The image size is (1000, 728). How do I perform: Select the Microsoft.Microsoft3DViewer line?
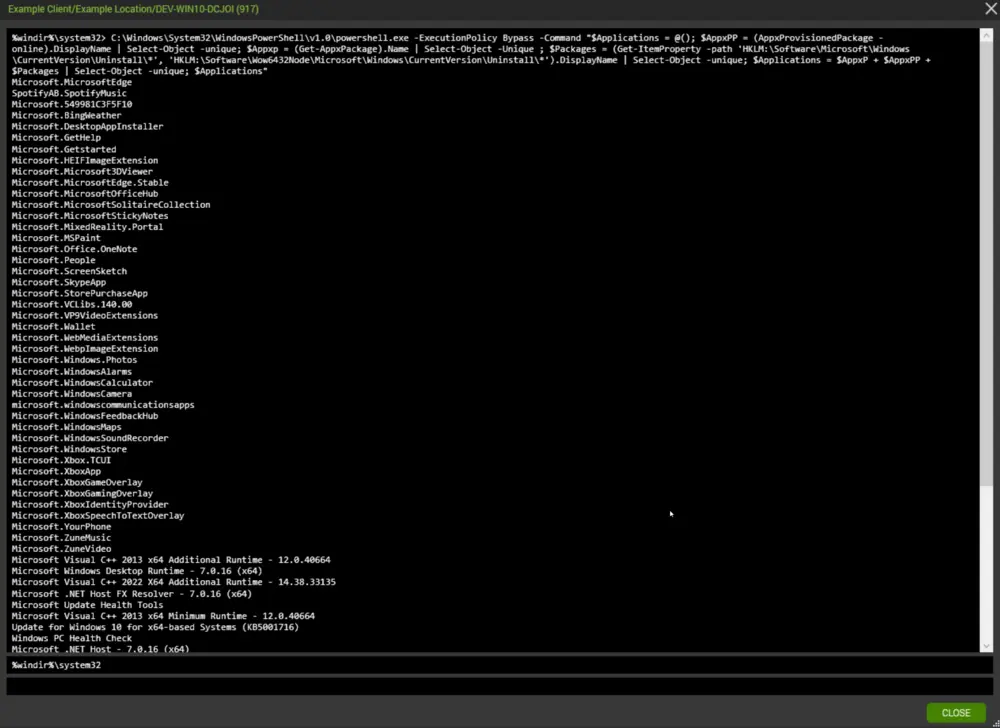[x=82, y=171]
